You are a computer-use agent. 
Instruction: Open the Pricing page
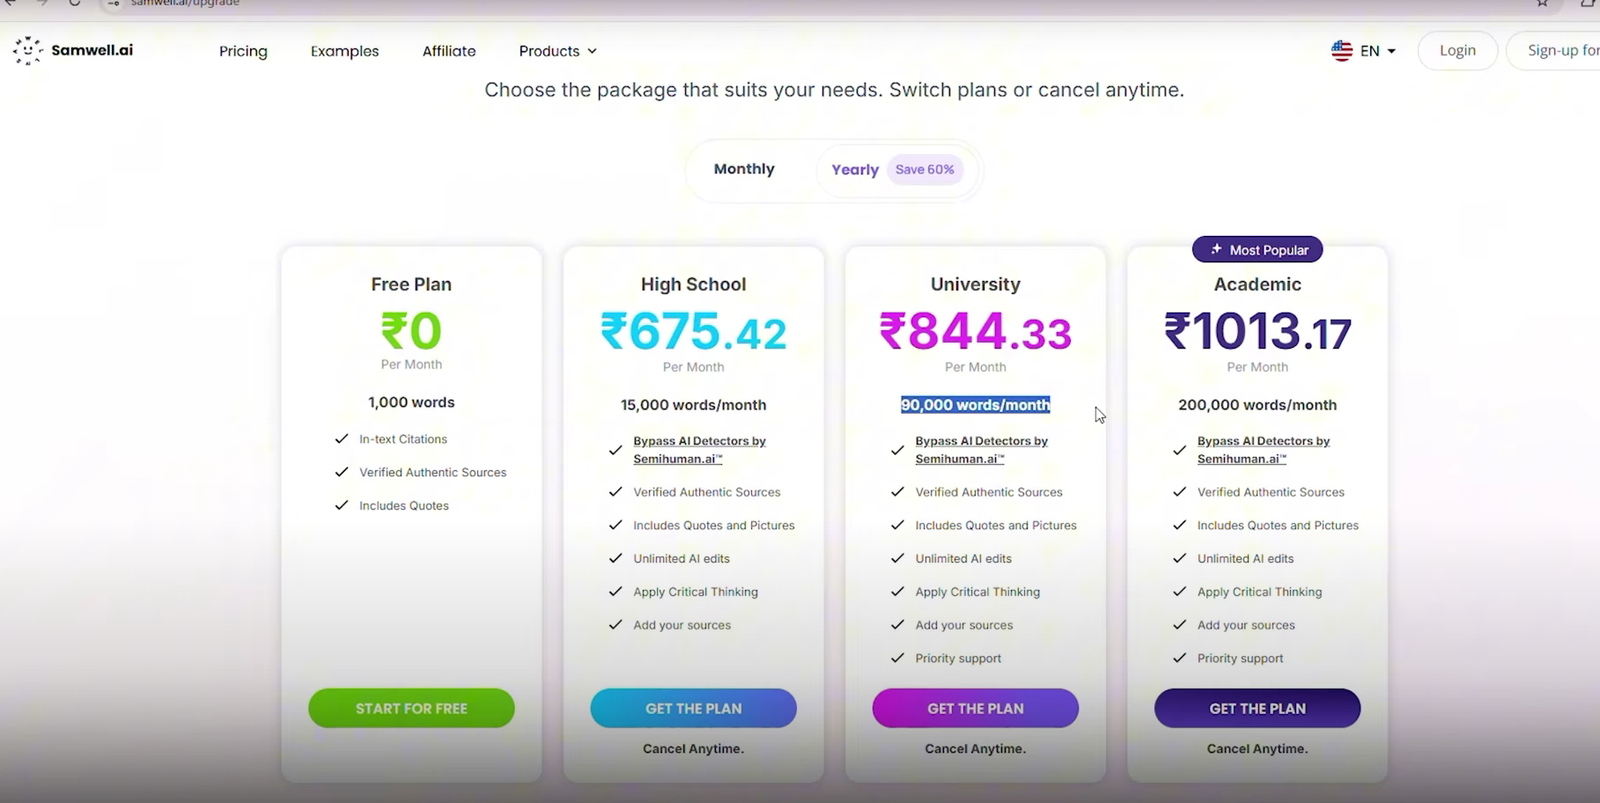coord(243,51)
